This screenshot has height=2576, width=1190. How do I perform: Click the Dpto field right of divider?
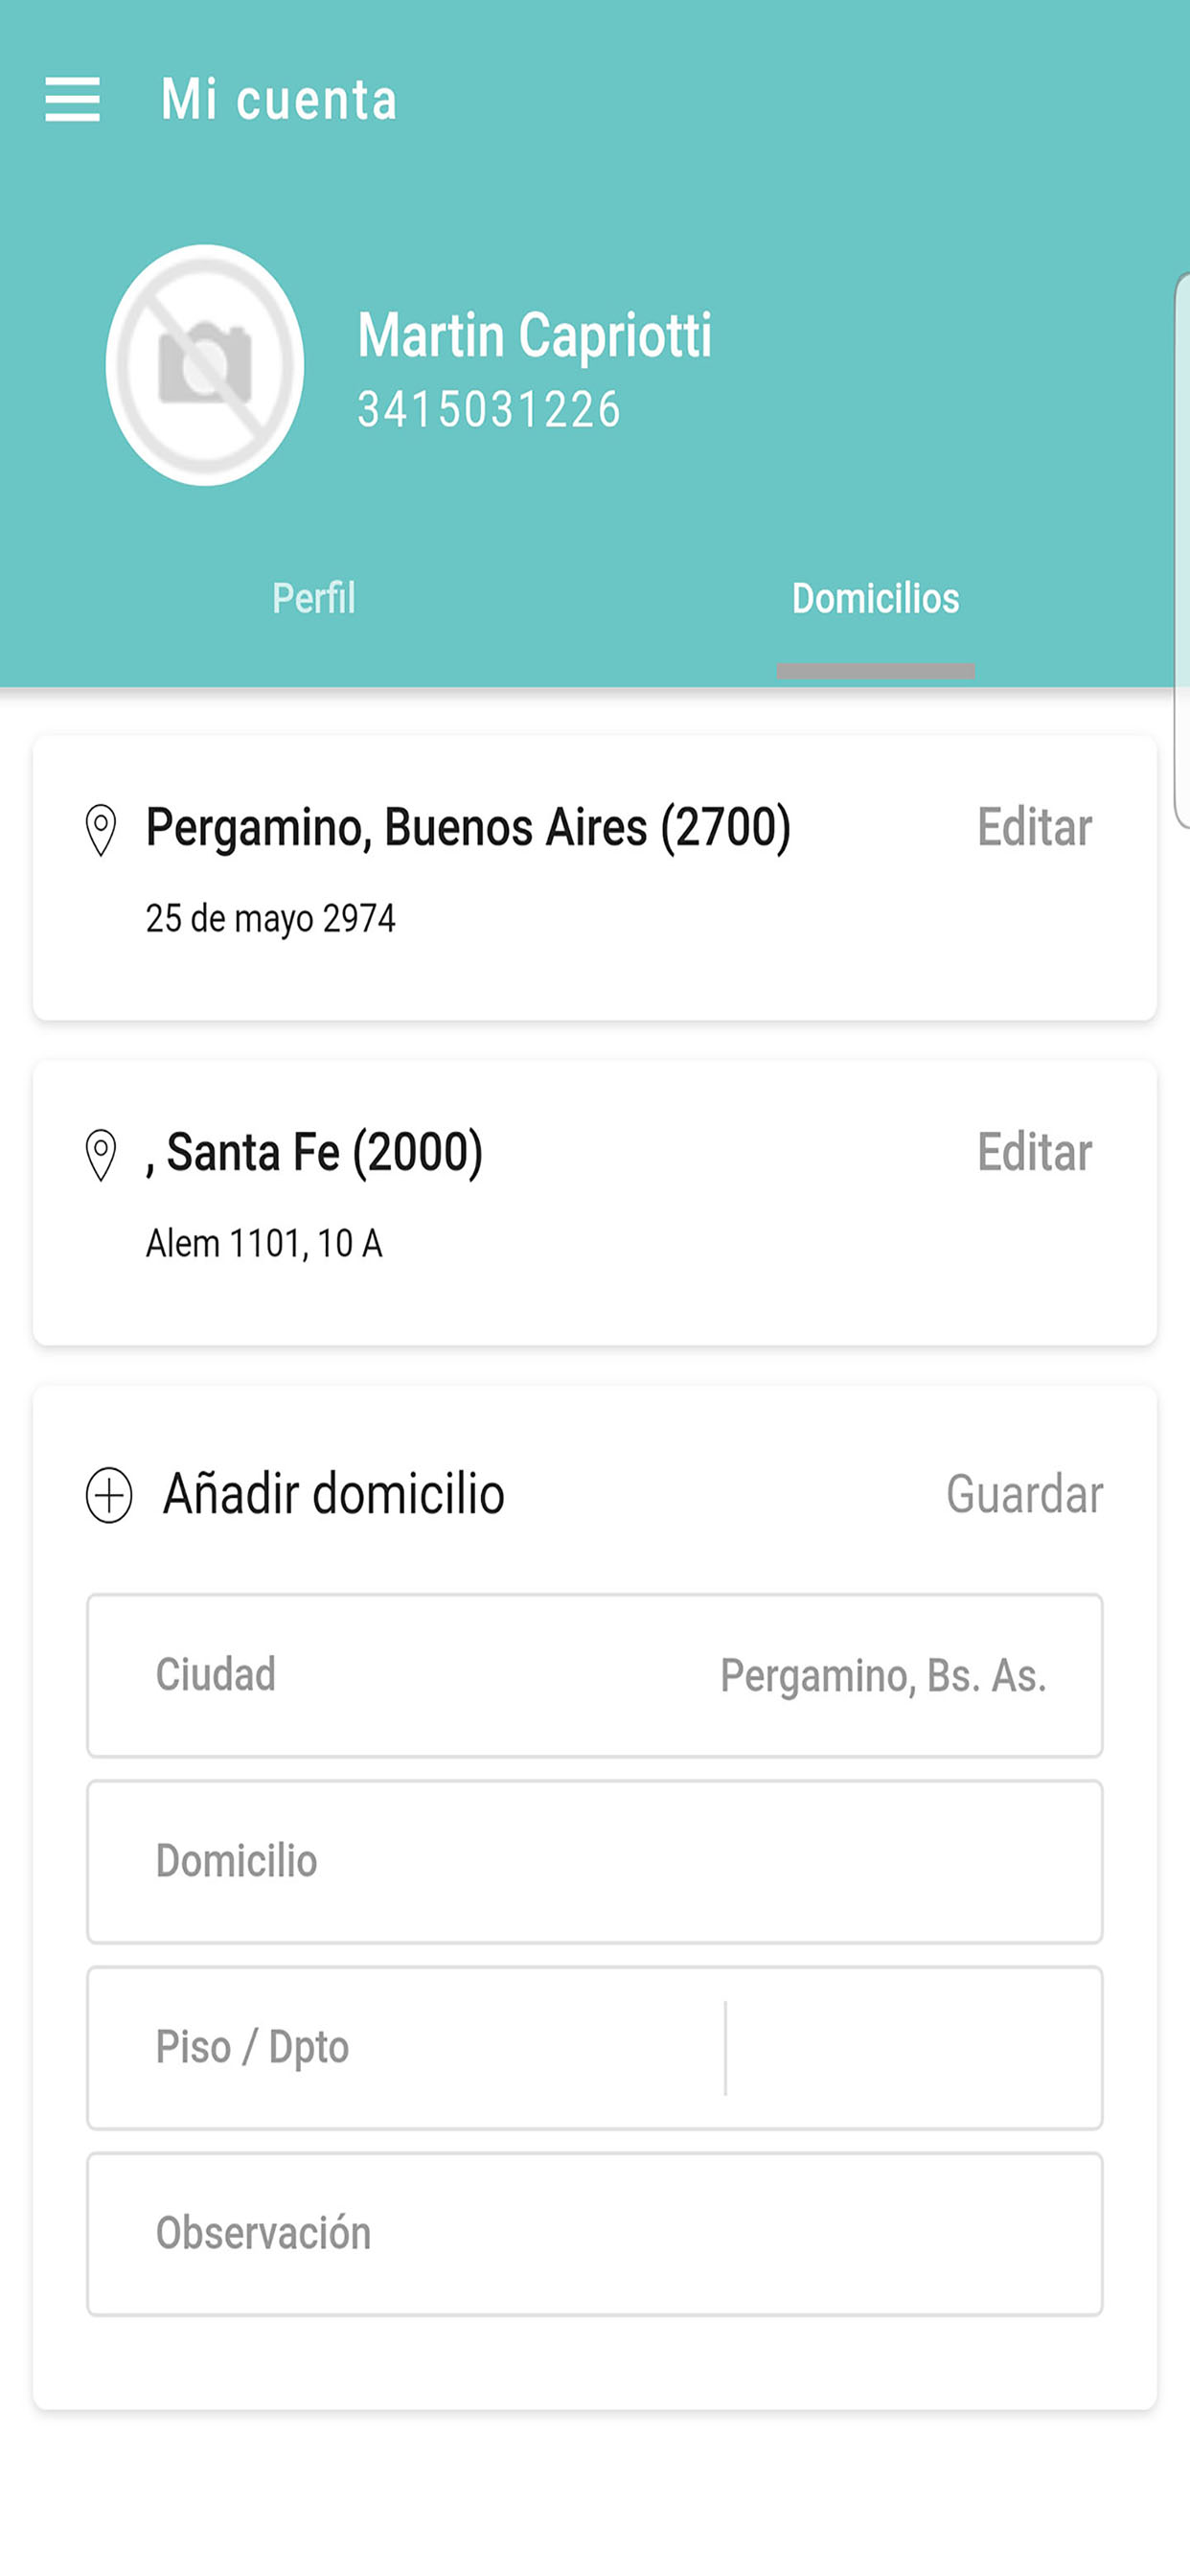[910, 2048]
